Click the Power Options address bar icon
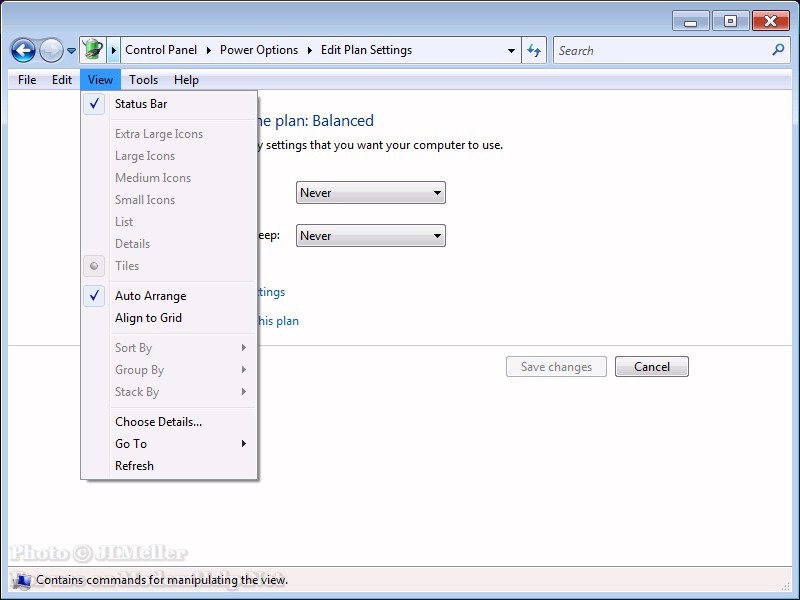 click(x=92, y=50)
